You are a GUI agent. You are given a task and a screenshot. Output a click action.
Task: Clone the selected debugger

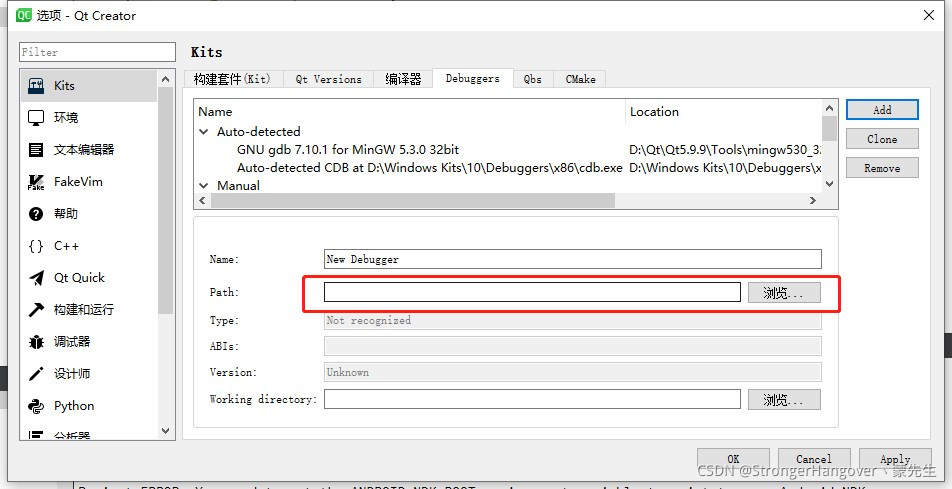pyautogui.click(x=882, y=139)
